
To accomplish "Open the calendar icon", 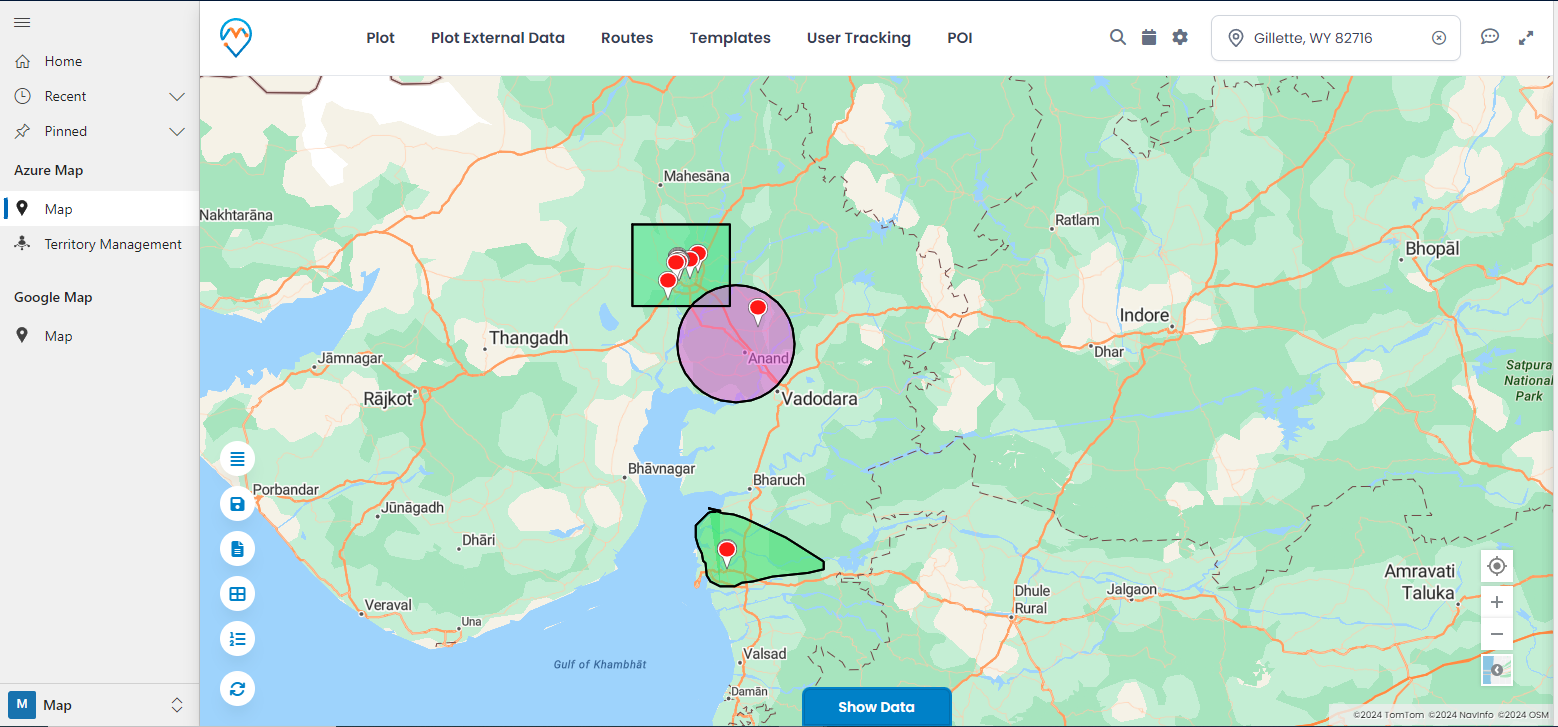I will [1149, 37].
